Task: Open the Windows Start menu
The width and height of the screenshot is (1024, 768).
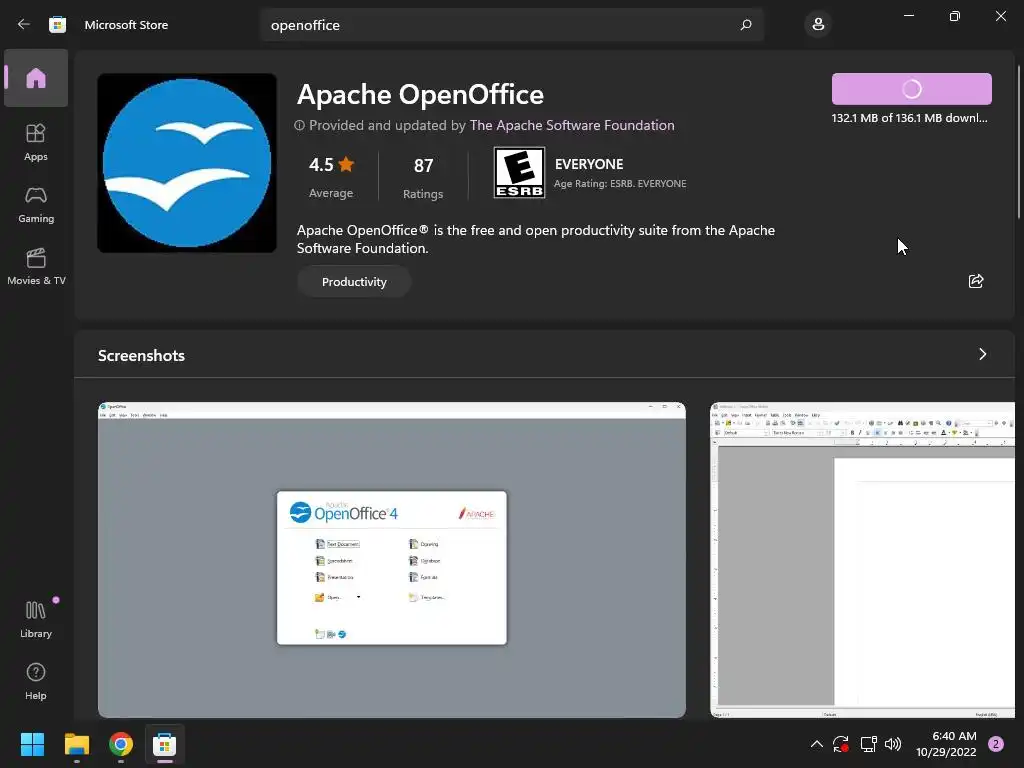Action: (x=32, y=744)
